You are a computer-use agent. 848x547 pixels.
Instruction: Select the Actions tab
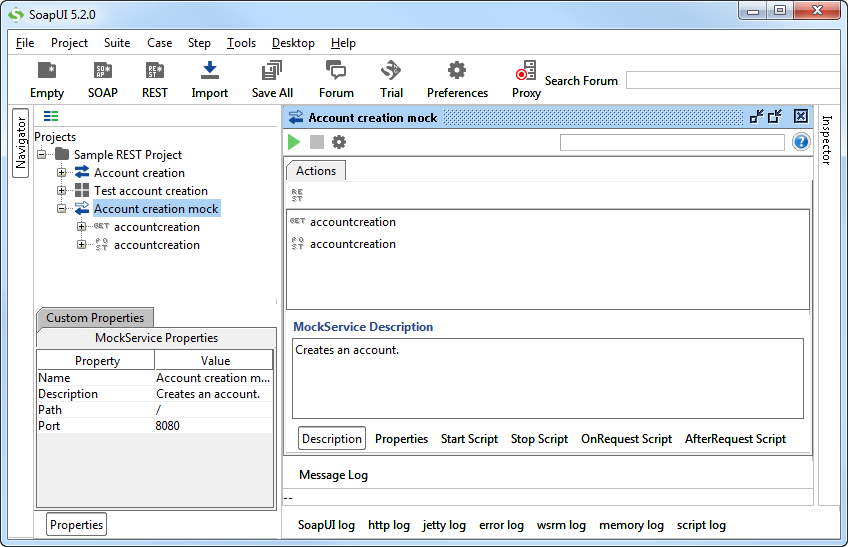(x=316, y=170)
